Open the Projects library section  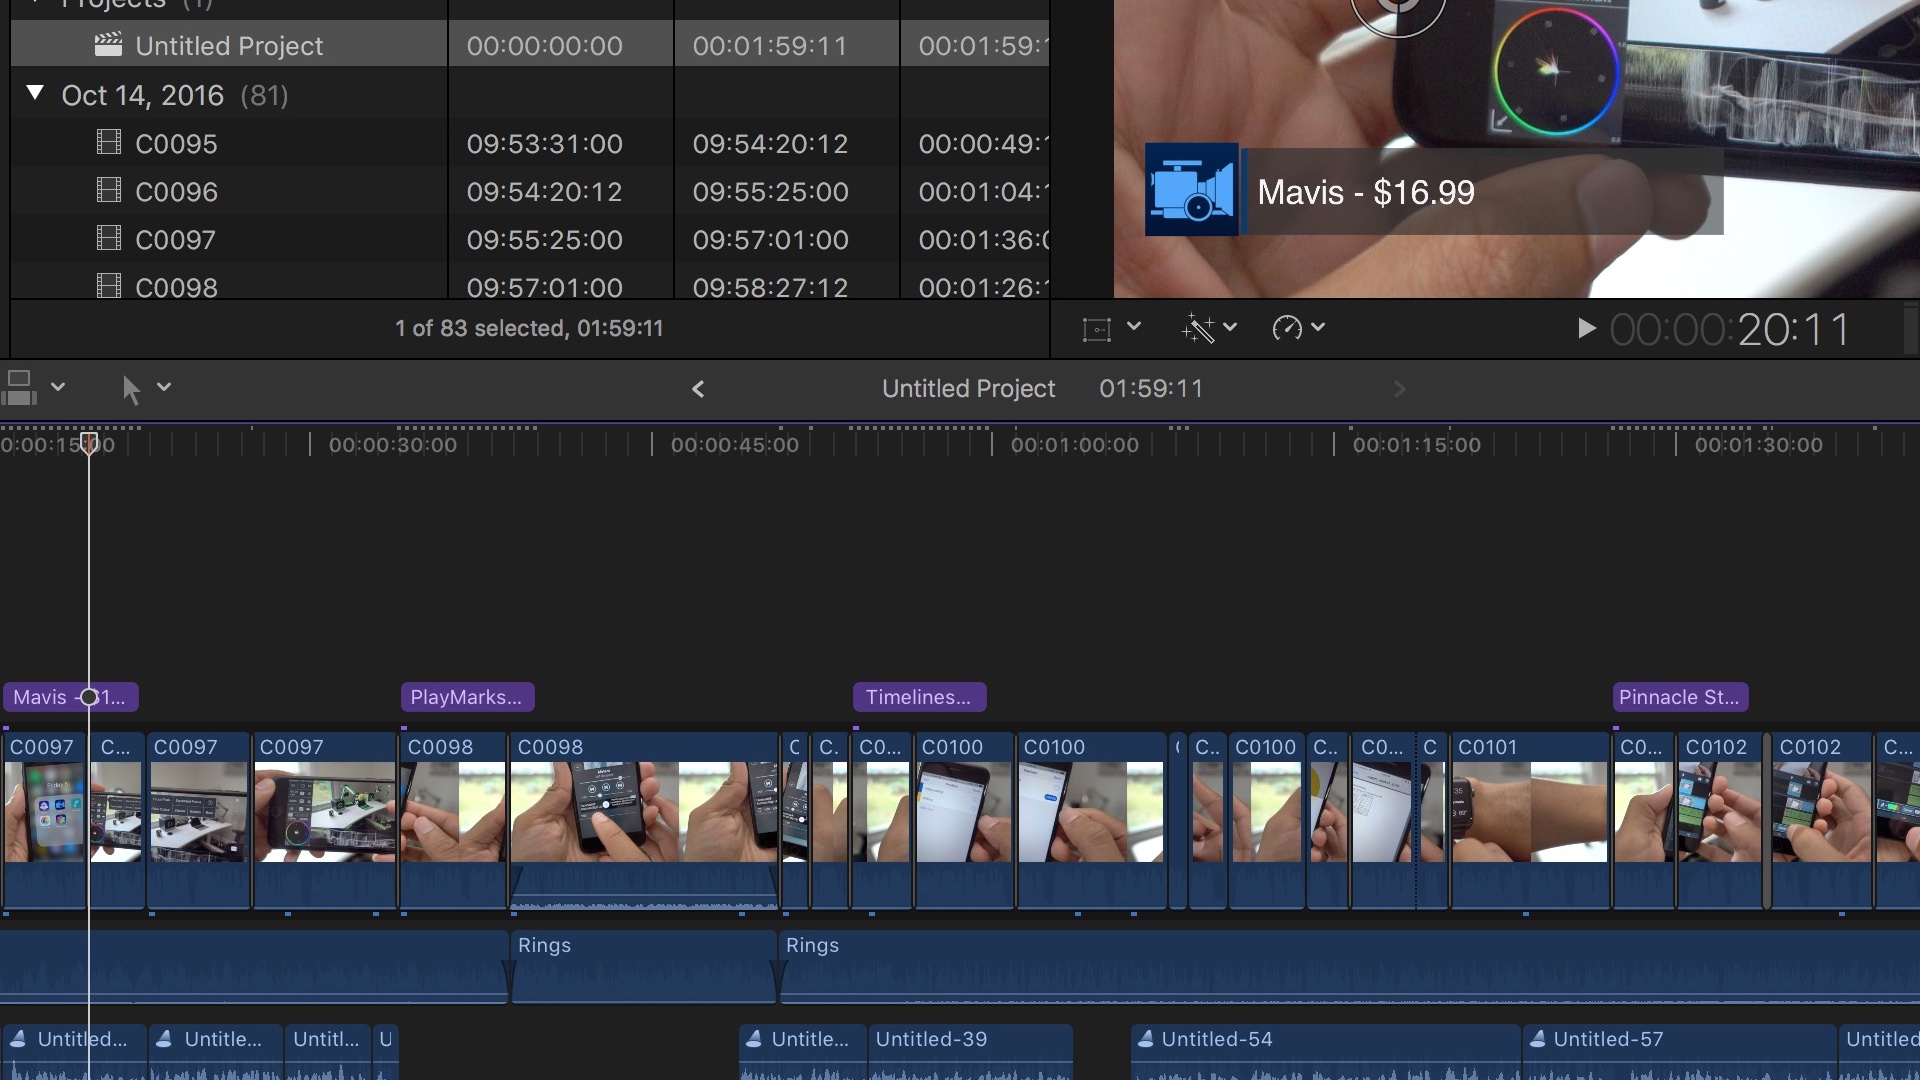[x=112, y=5]
